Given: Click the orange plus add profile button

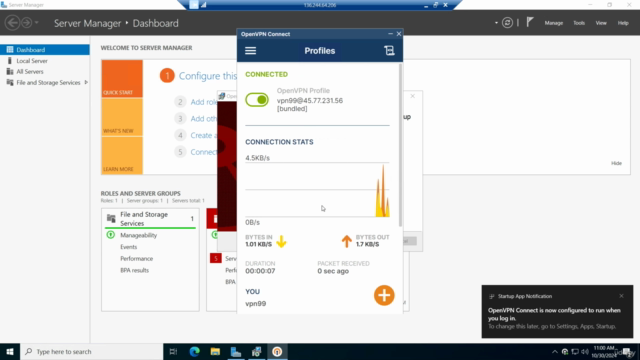Looking at the screenshot, I should click(384, 295).
